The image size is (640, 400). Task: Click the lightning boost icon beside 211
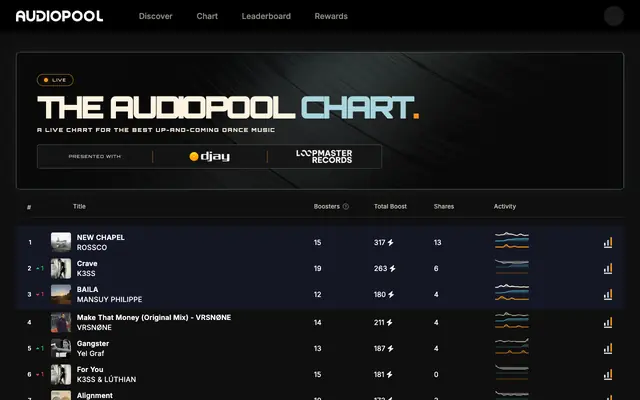[x=389, y=322]
